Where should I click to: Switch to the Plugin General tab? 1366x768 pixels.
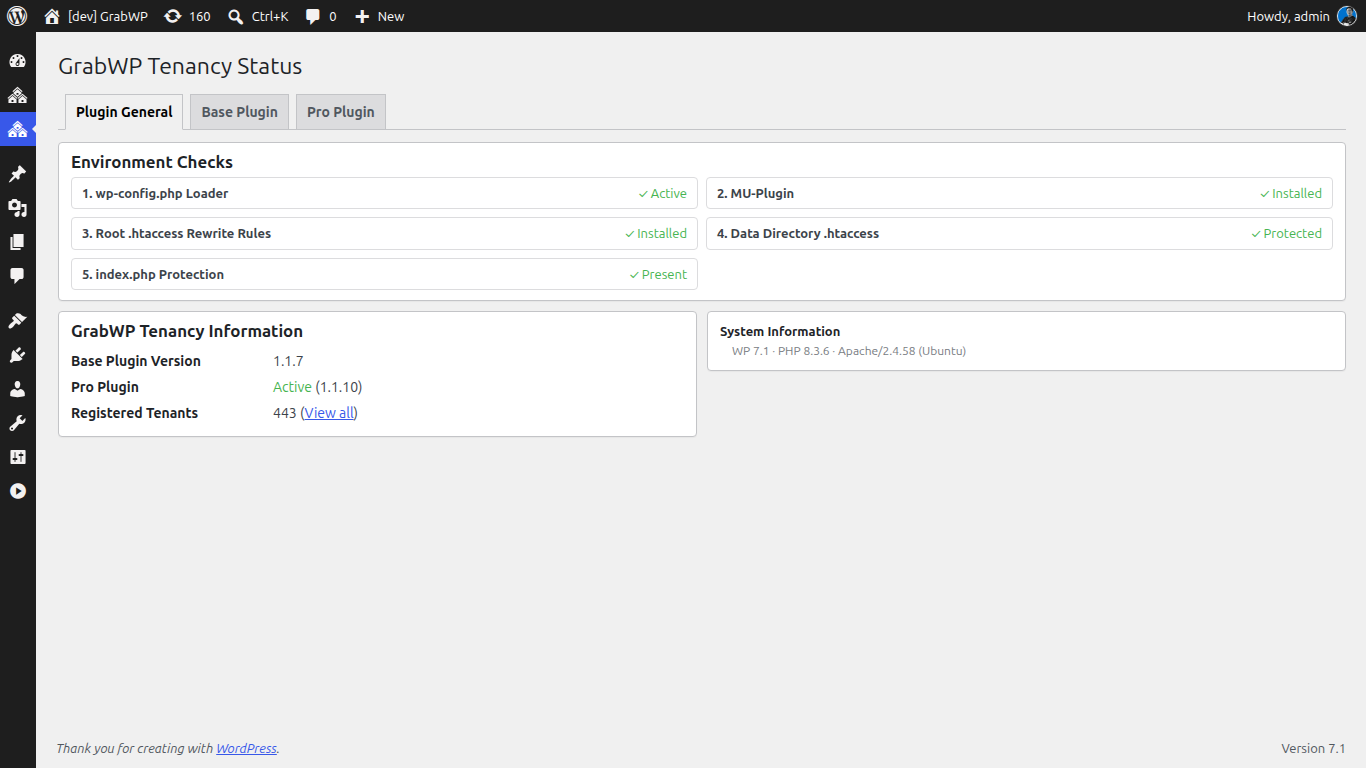pyautogui.click(x=124, y=112)
